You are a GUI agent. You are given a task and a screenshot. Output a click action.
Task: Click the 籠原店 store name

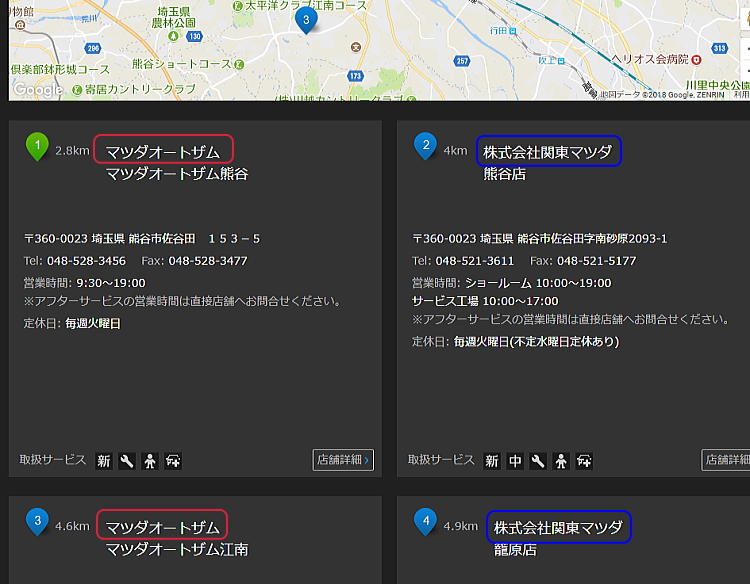tap(515, 550)
